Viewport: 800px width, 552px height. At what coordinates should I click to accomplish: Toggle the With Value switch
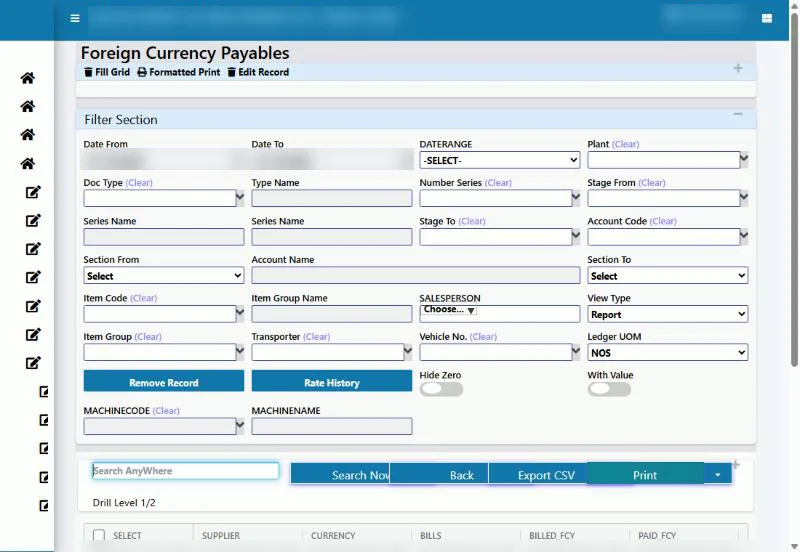coord(609,389)
